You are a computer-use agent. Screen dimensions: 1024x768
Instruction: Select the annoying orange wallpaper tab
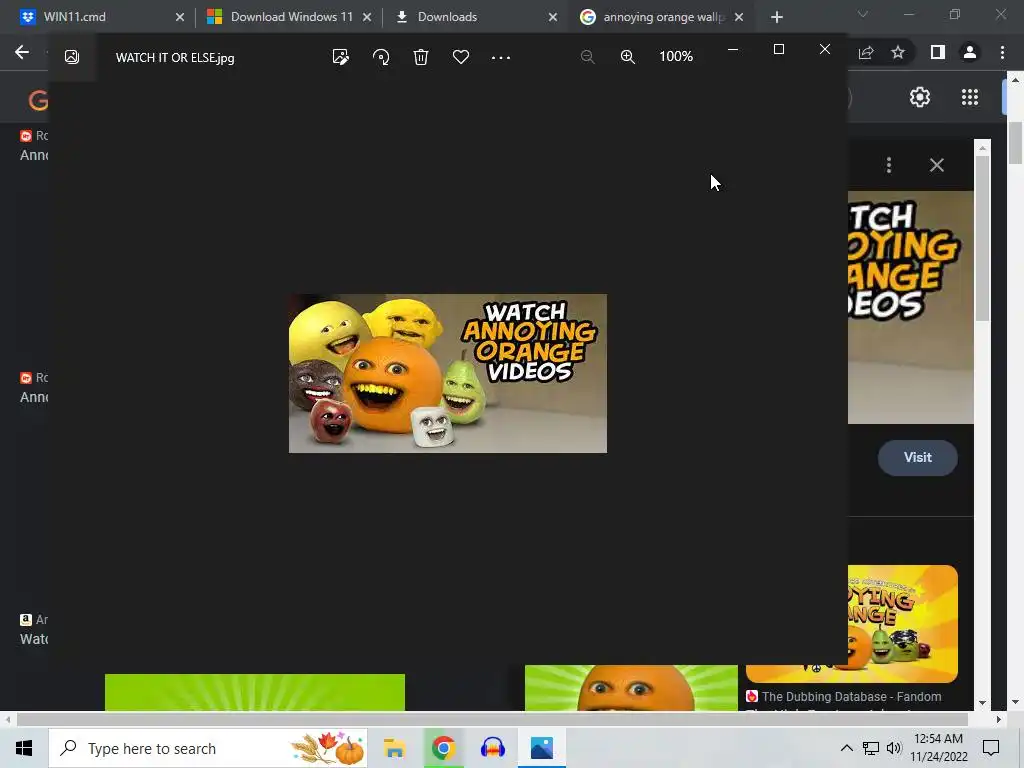tap(662, 17)
